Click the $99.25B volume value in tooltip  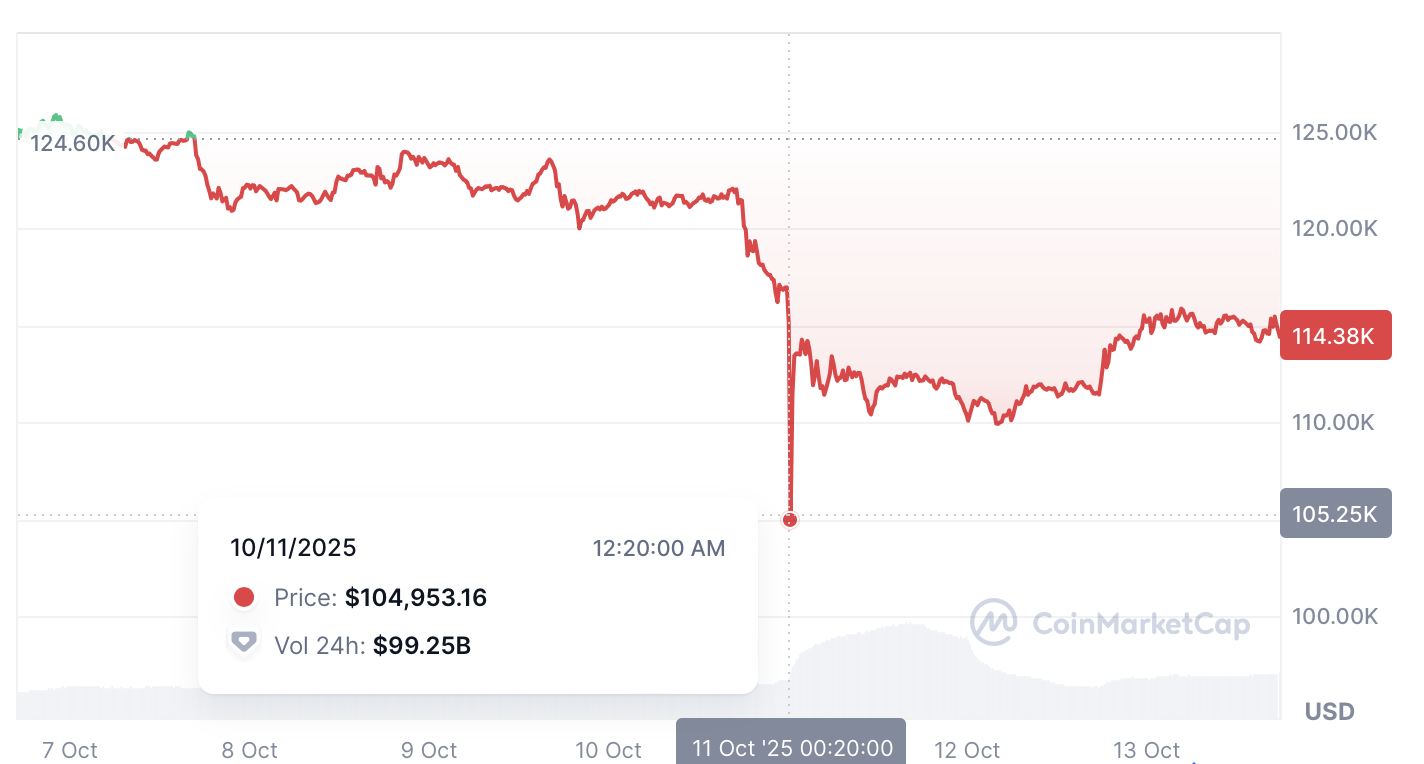click(422, 646)
